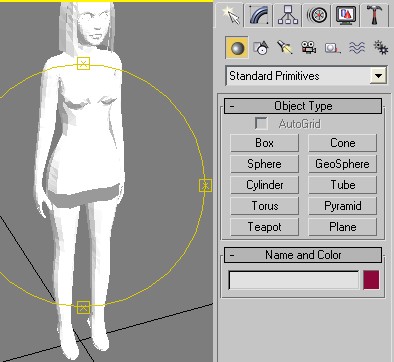Select the Helpers category icon
The width and height of the screenshot is (394, 362).
tap(332, 48)
